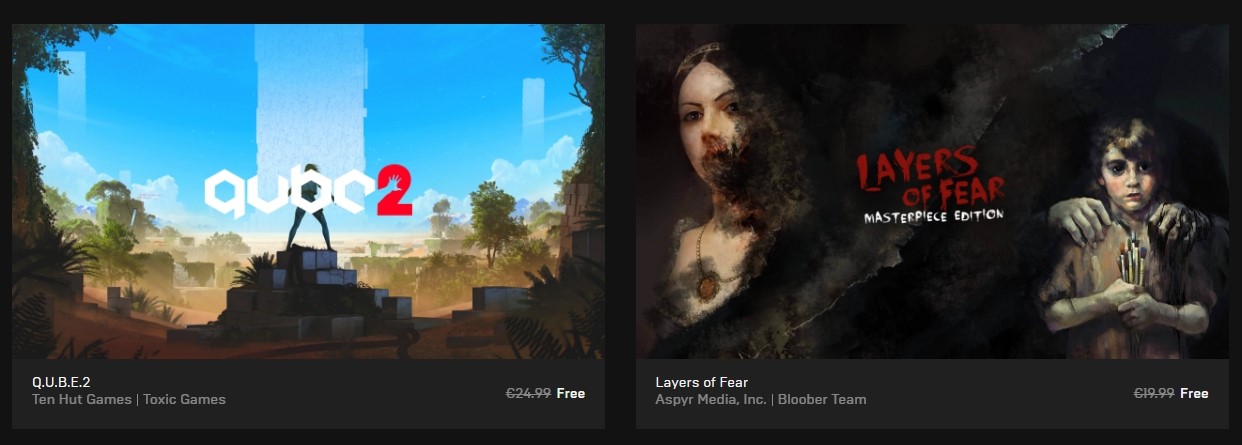
Task: Open the Layers of Fear title link
Action: pyautogui.click(x=701, y=382)
